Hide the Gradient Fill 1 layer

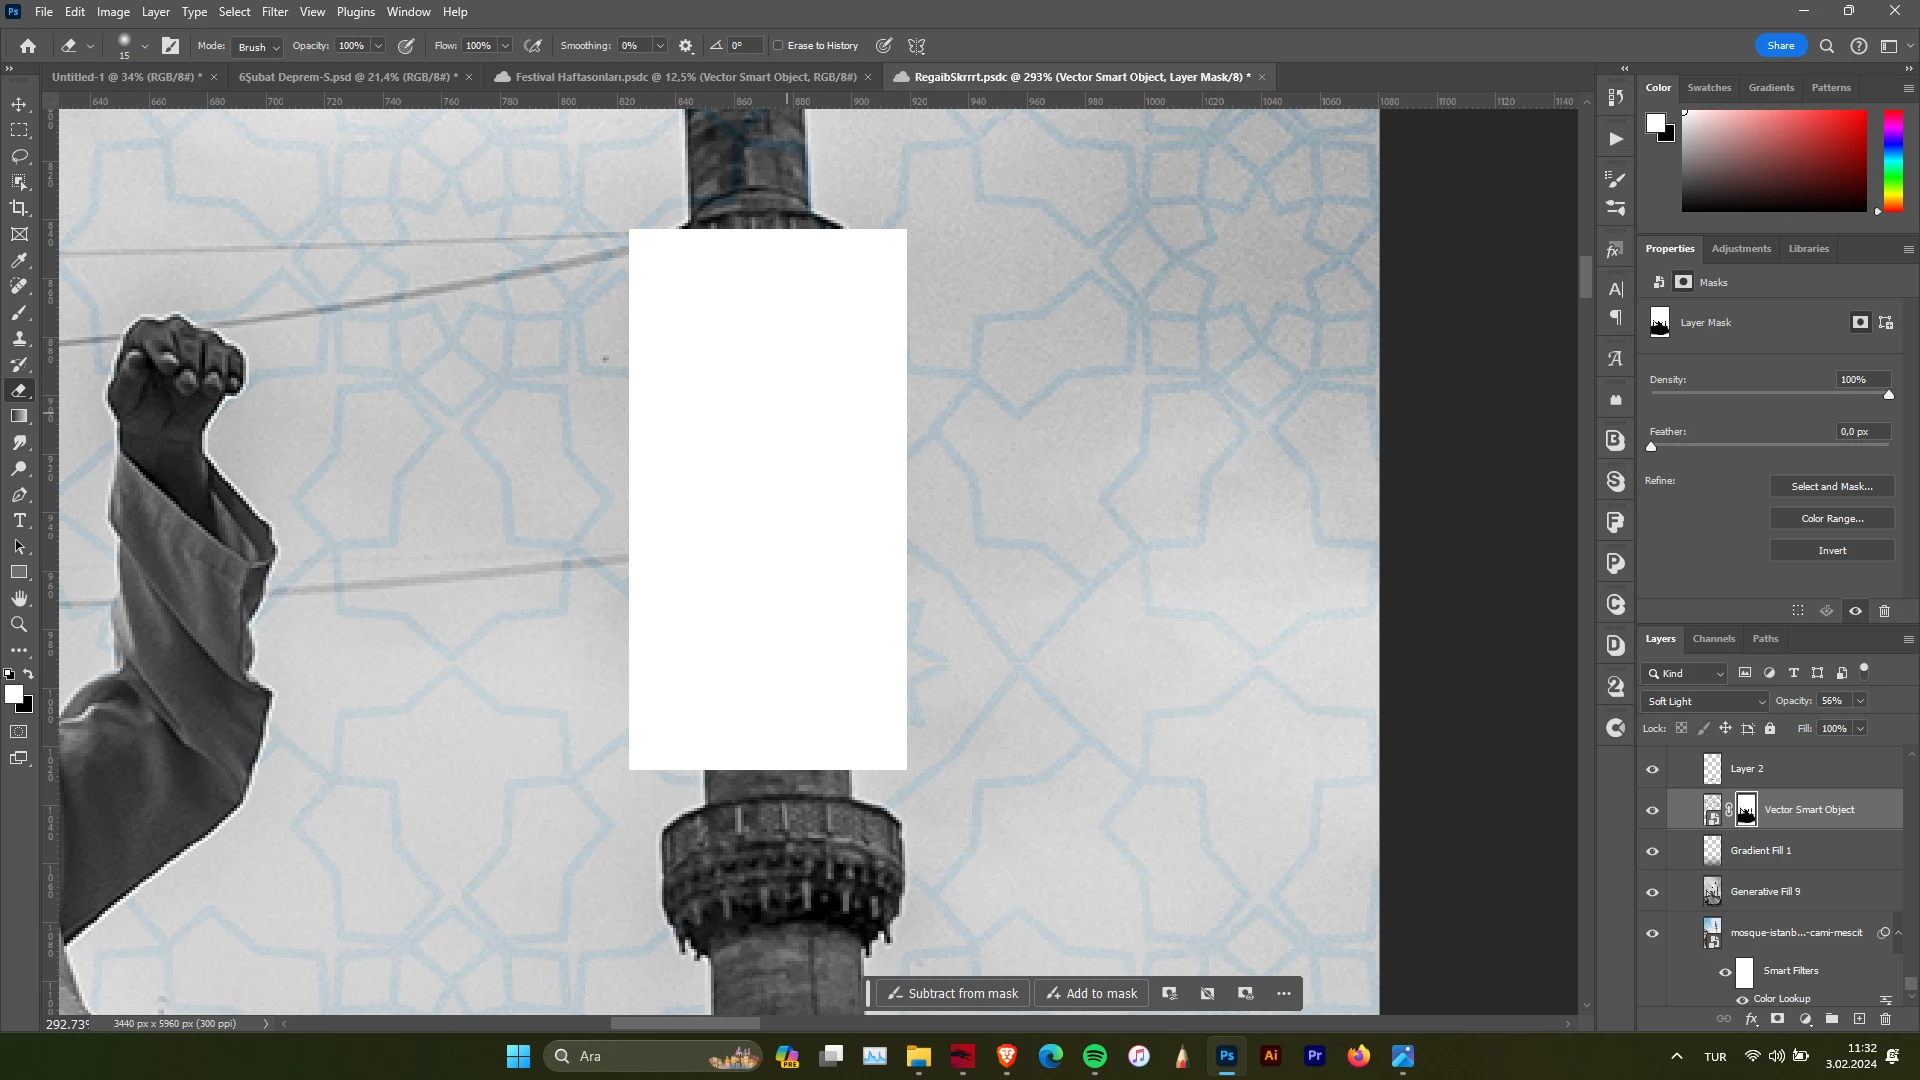point(1652,851)
